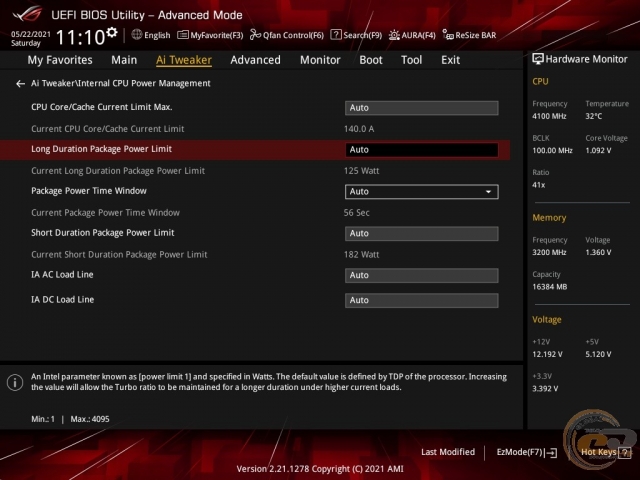Open the Advanced tab
This screenshot has width=640, height=480.
[256, 60]
